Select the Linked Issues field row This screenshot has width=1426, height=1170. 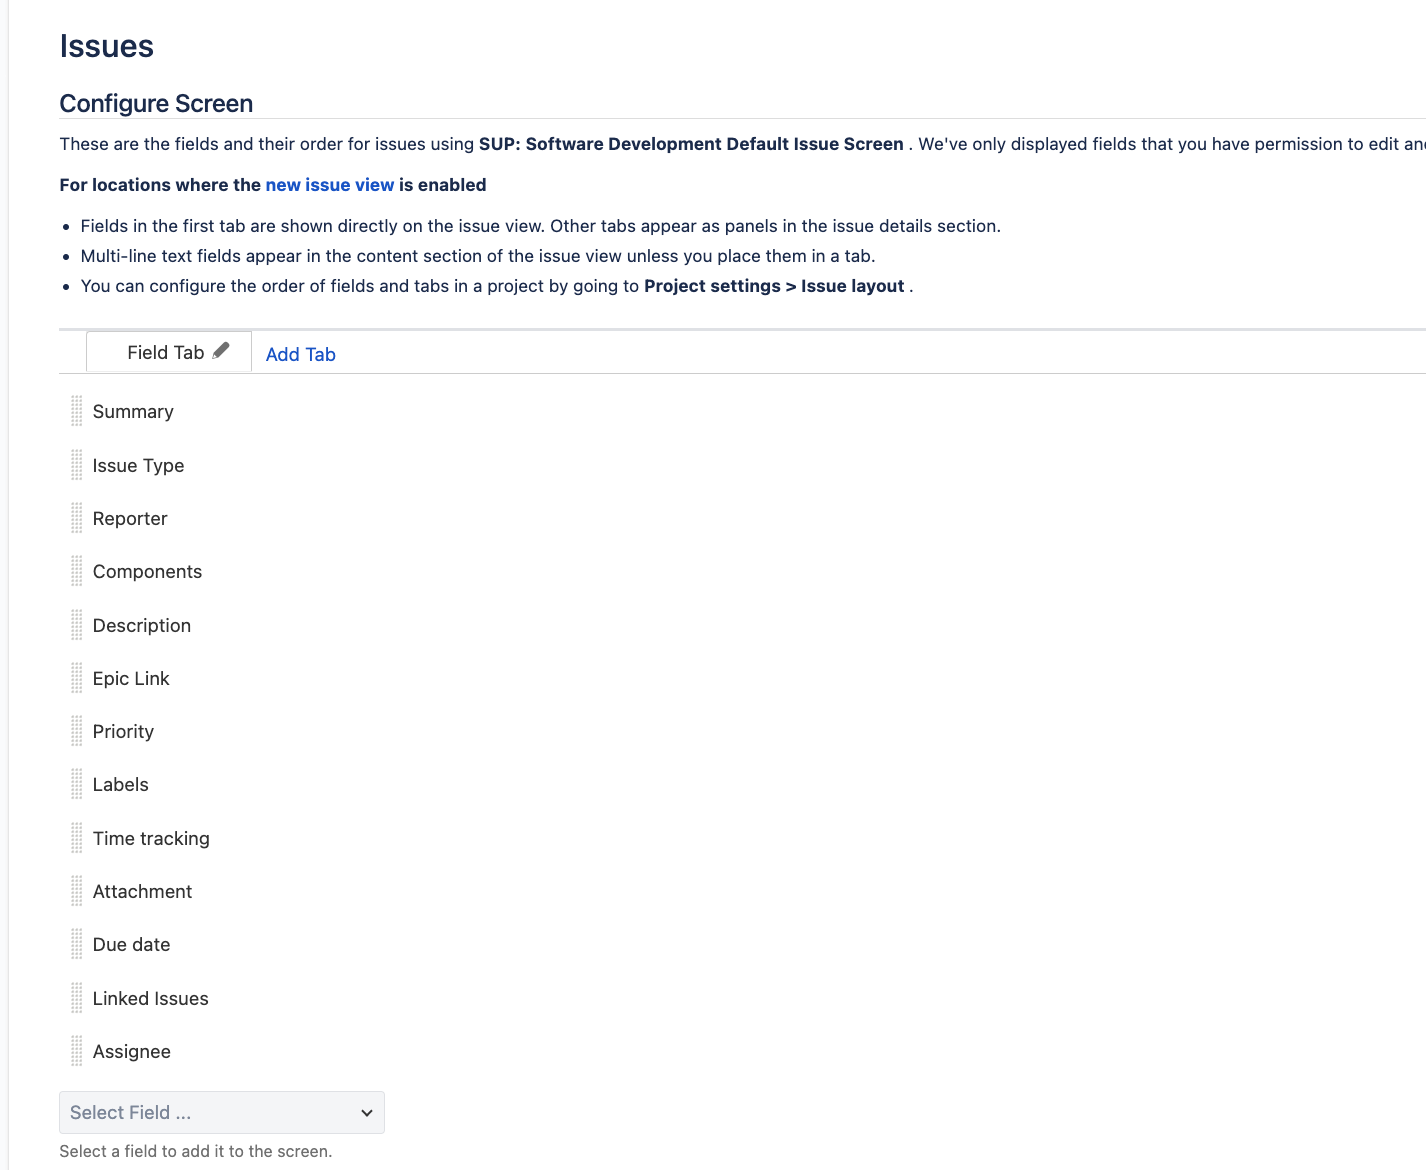[742, 998]
